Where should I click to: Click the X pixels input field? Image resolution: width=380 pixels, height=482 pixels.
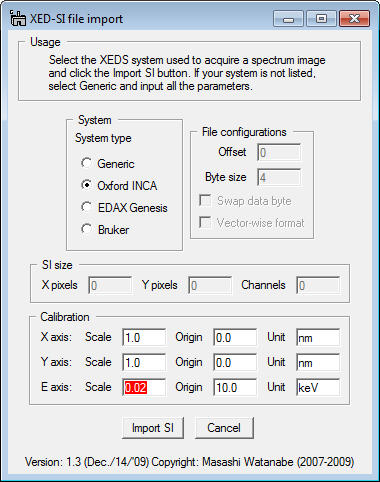point(110,285)
